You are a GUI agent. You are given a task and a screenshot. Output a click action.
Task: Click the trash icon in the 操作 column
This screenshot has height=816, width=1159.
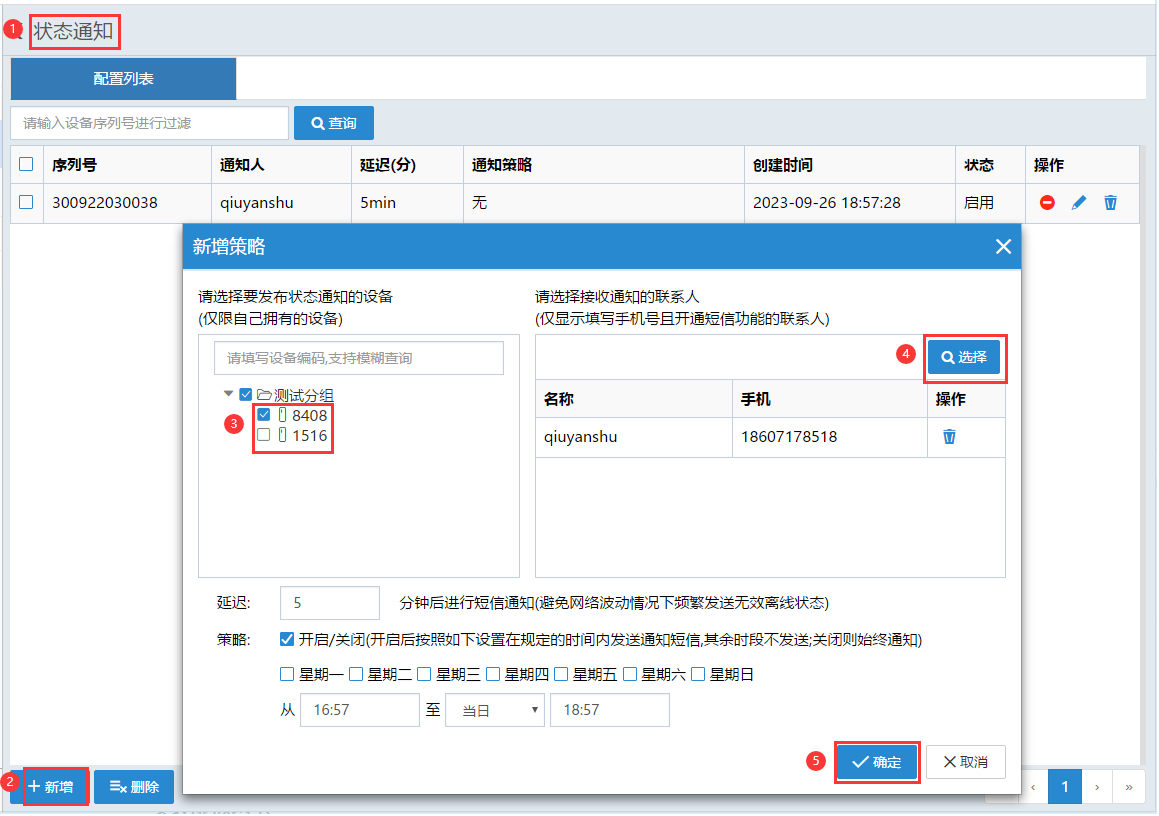tap(1110, 203)
